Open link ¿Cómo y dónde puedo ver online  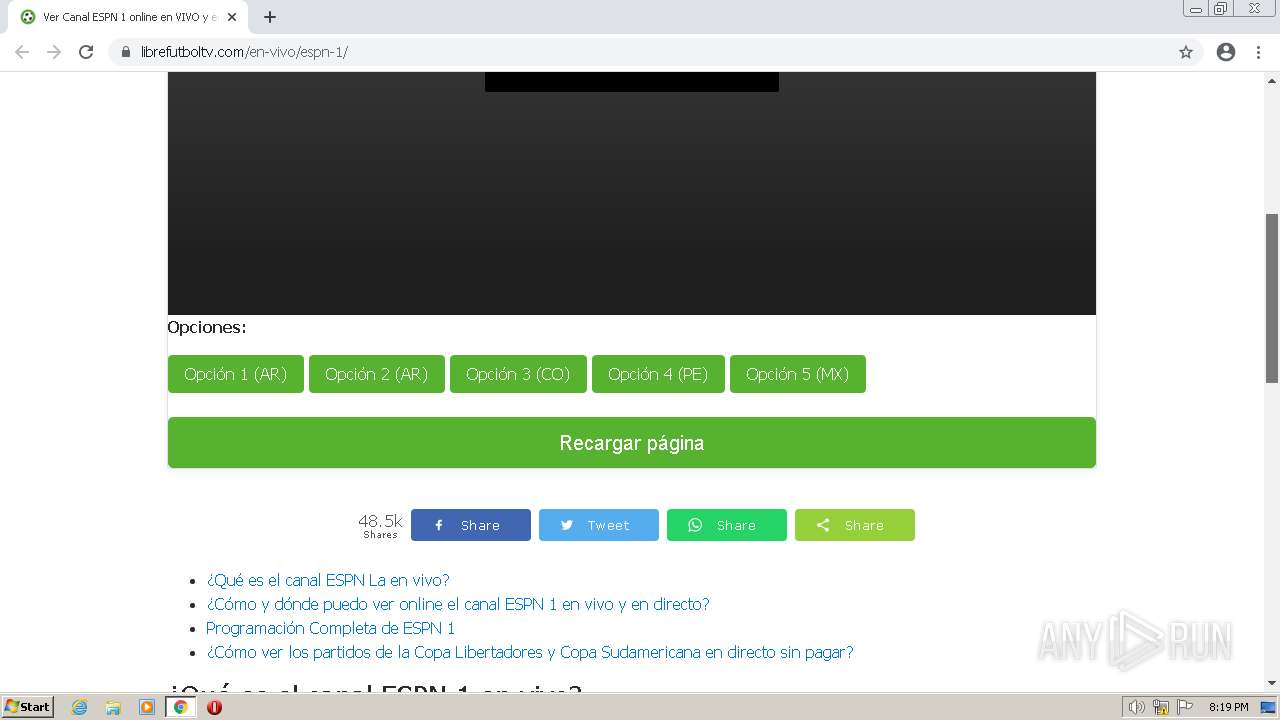(458, 604)
